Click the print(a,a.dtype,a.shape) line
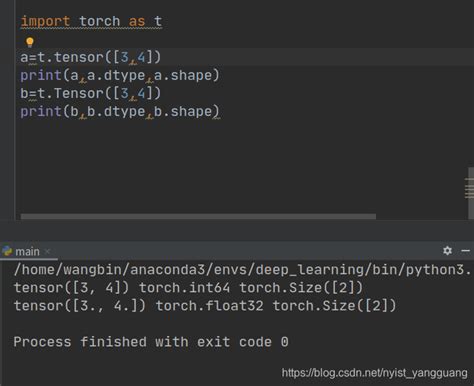Viewport: 474px width, 386px height. click(x=120, y=75)
